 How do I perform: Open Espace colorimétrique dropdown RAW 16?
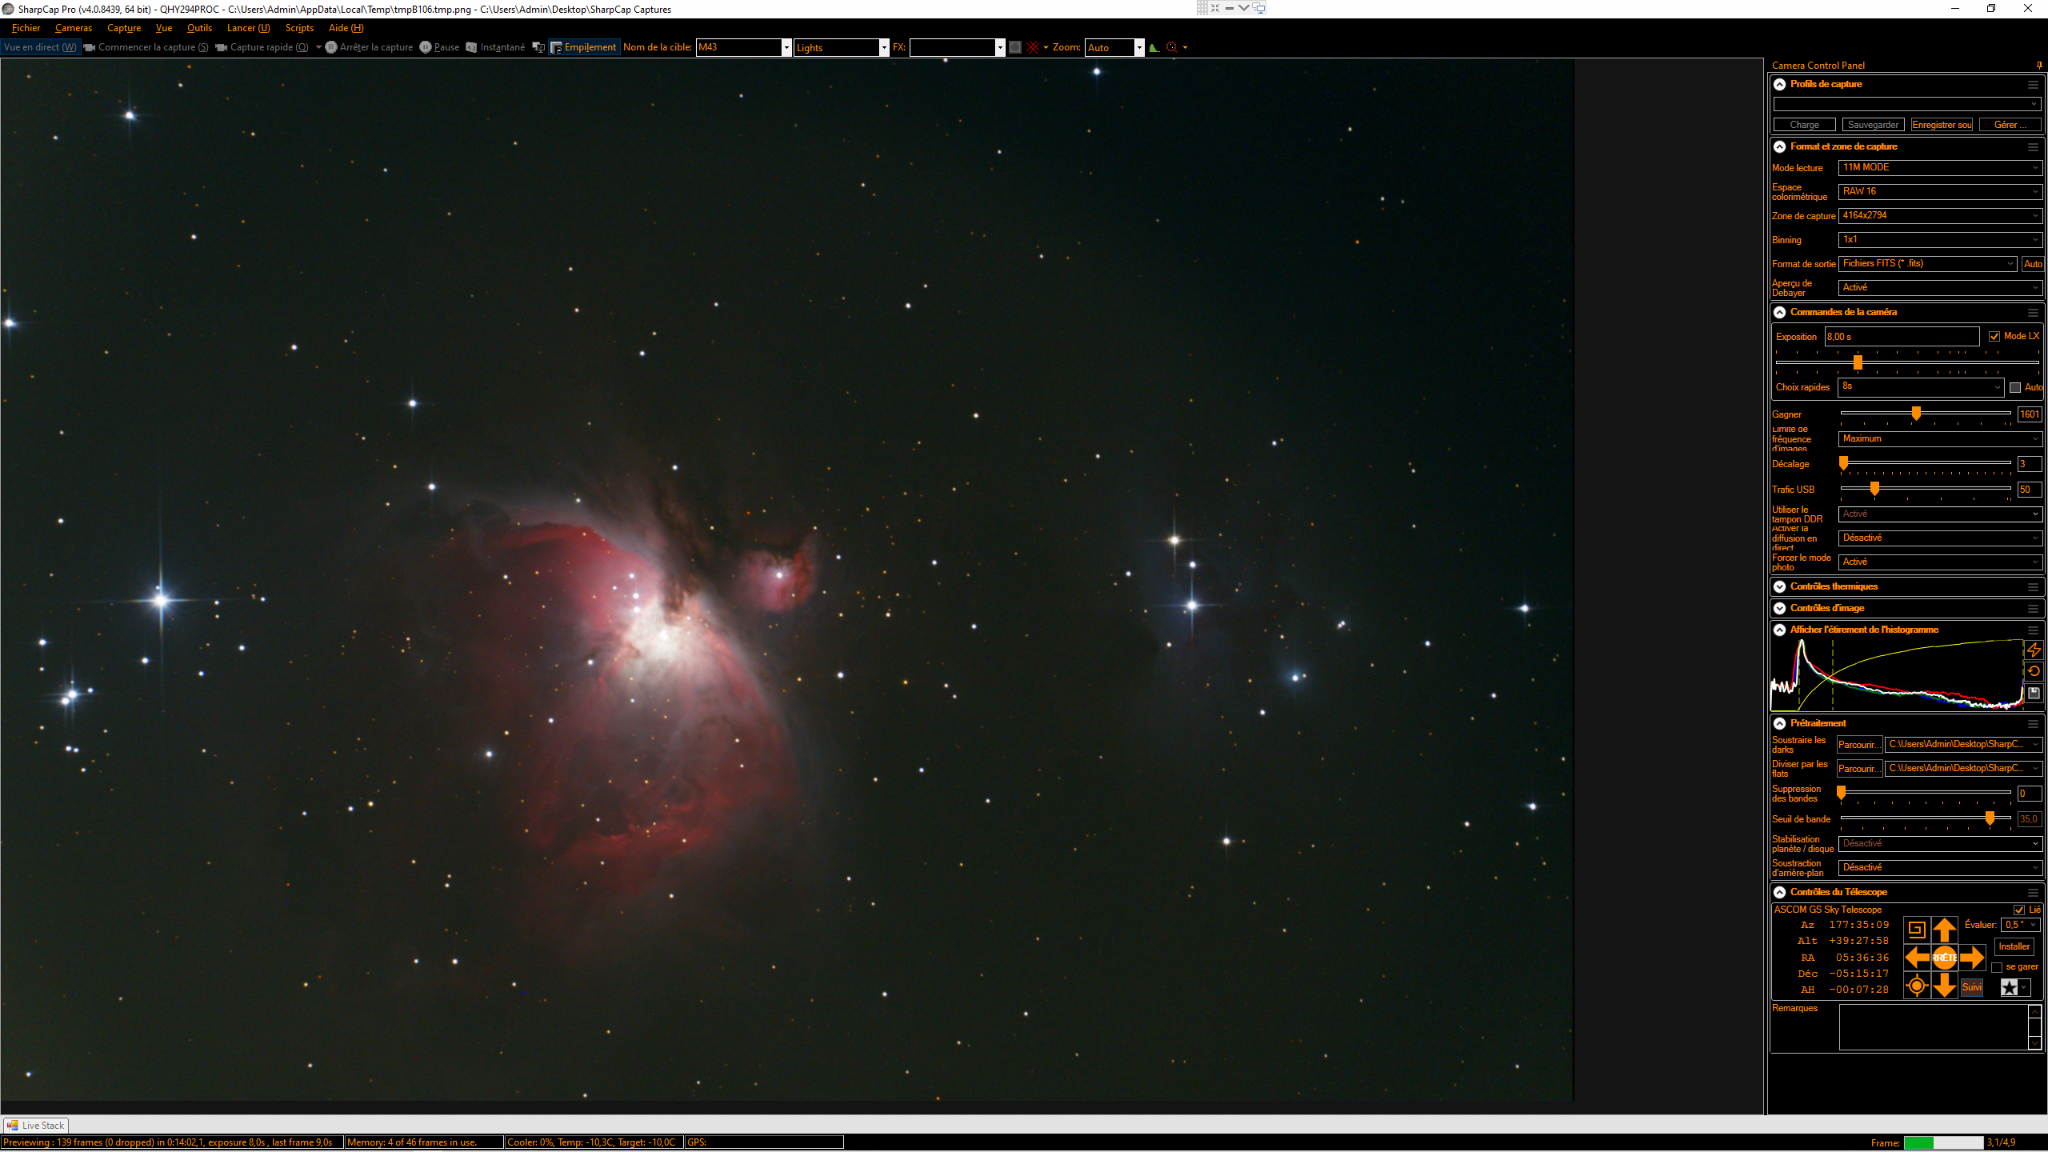click(1939, 191)
